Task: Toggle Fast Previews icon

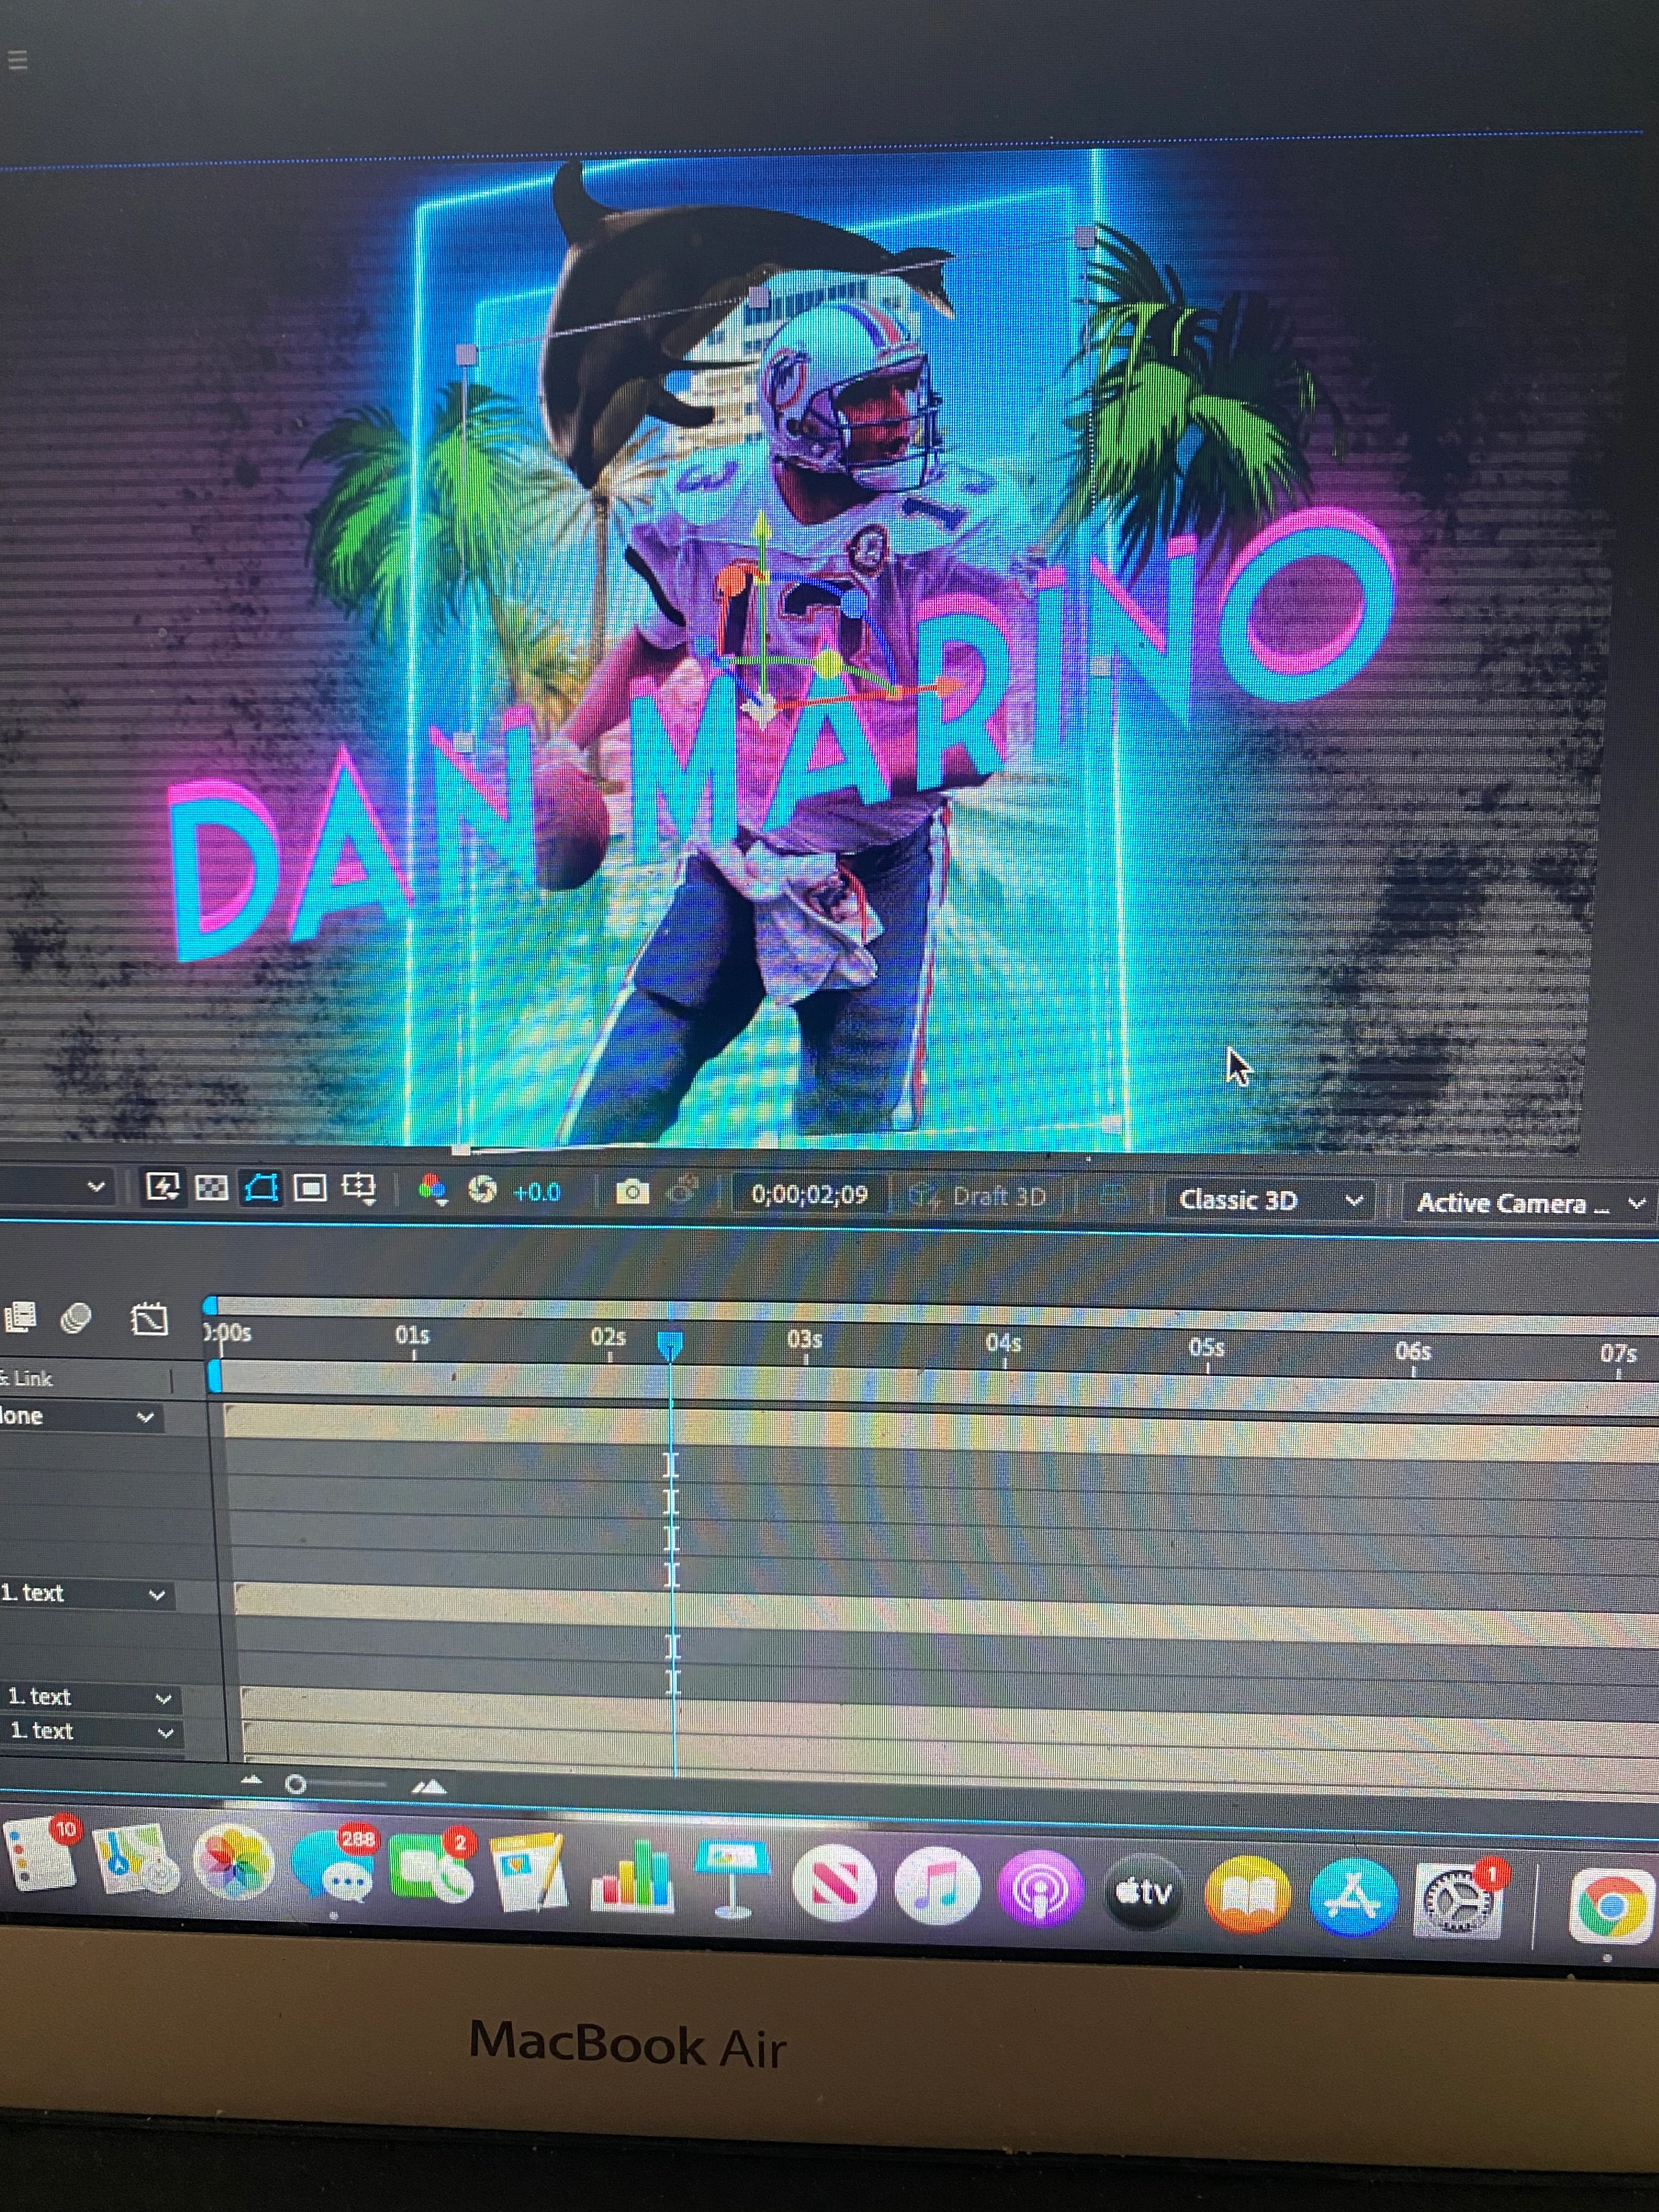Action: click(x=162, y=1187)
